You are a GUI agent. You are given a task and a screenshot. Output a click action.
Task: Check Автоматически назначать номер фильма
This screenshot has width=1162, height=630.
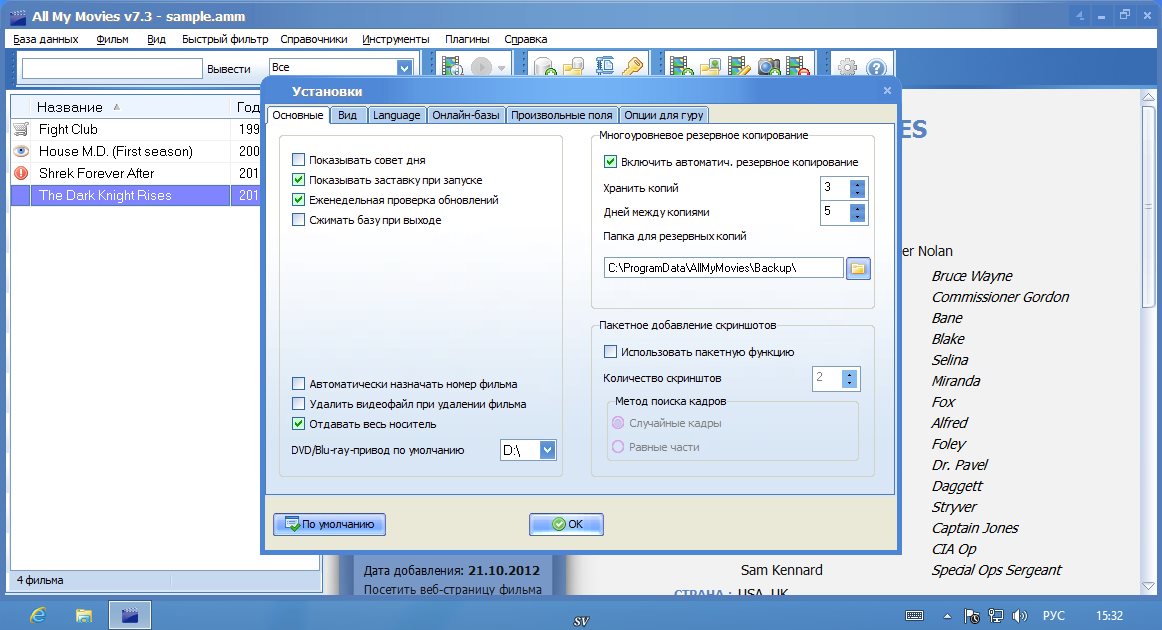tap(298, 384)
